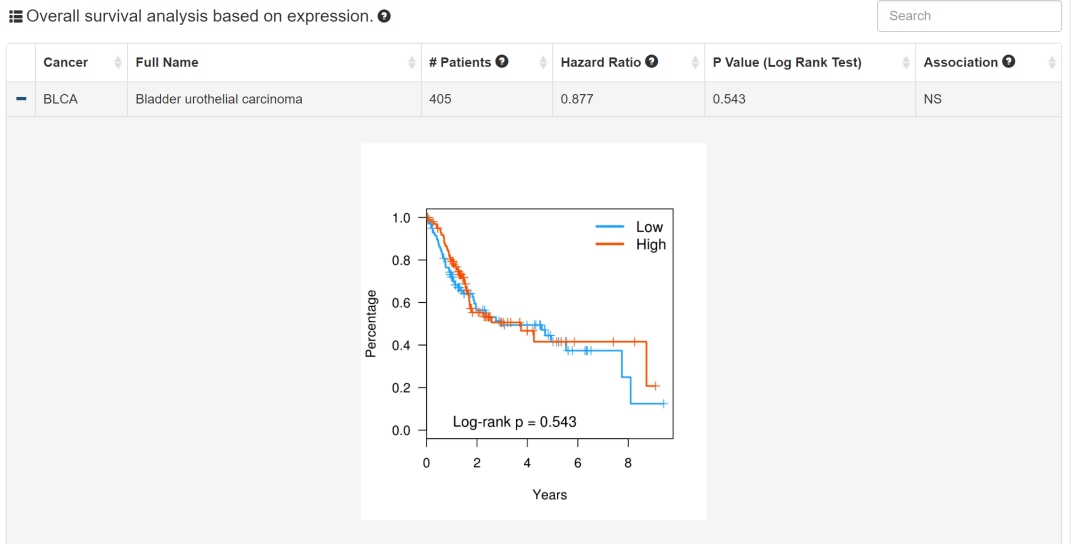Click the Cancer column header

point(66,62)
